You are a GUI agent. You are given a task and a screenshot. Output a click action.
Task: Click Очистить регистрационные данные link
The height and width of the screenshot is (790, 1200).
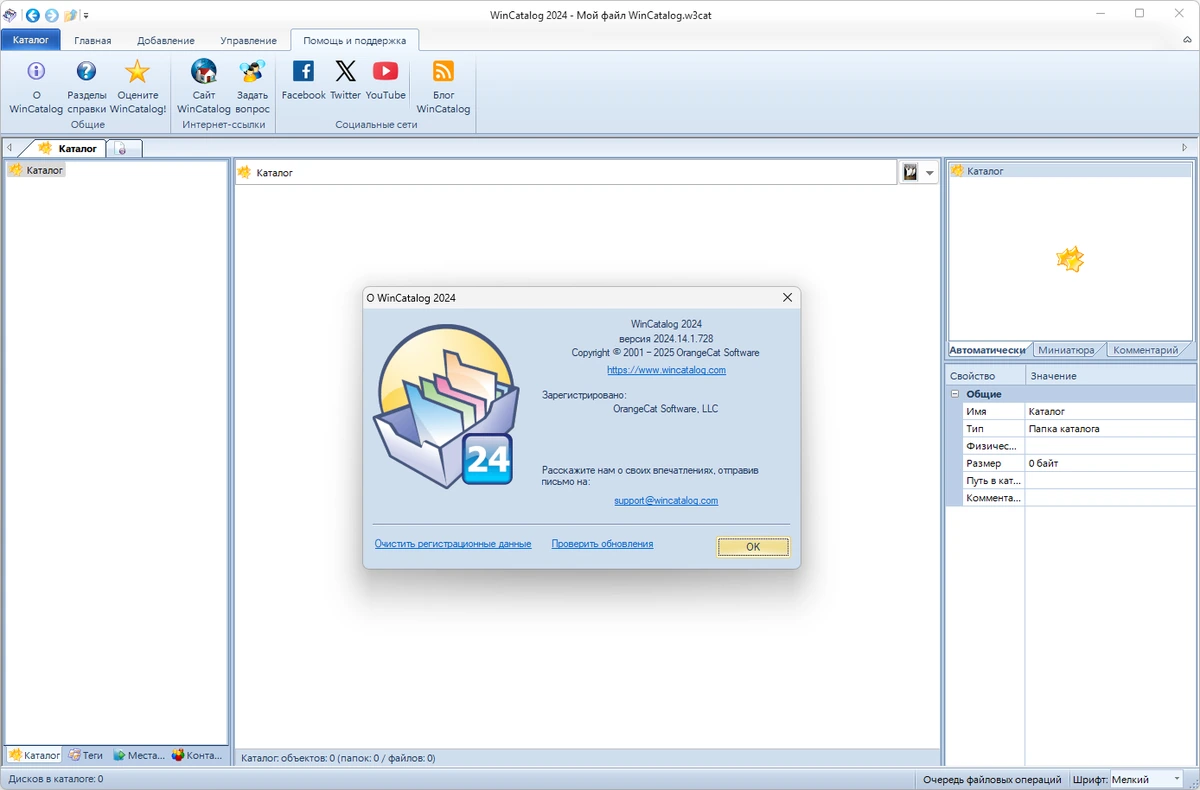point(453,544)
